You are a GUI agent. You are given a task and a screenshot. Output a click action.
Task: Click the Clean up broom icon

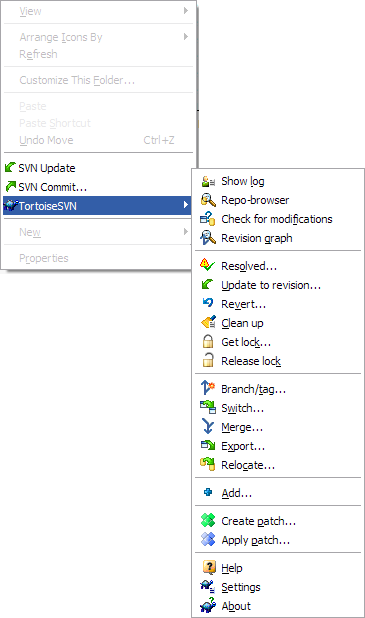pos(208,322)
